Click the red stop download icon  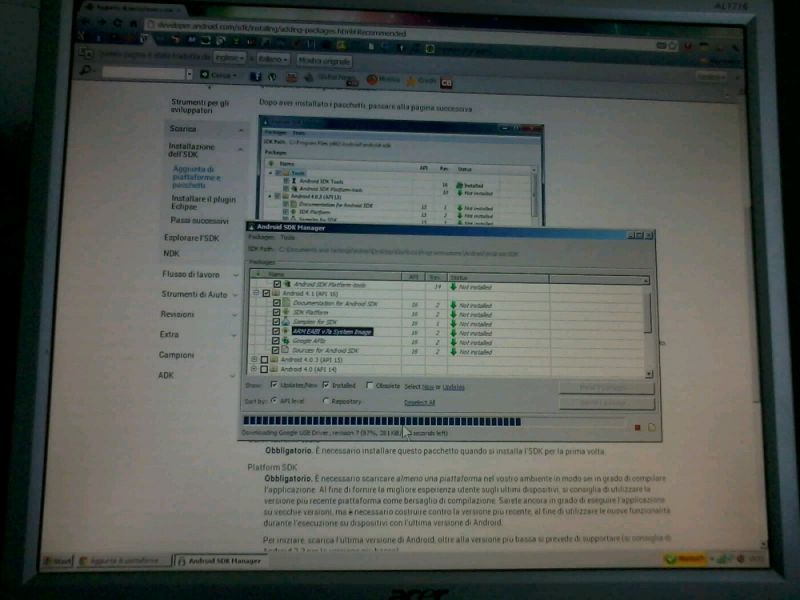[637, 428]
